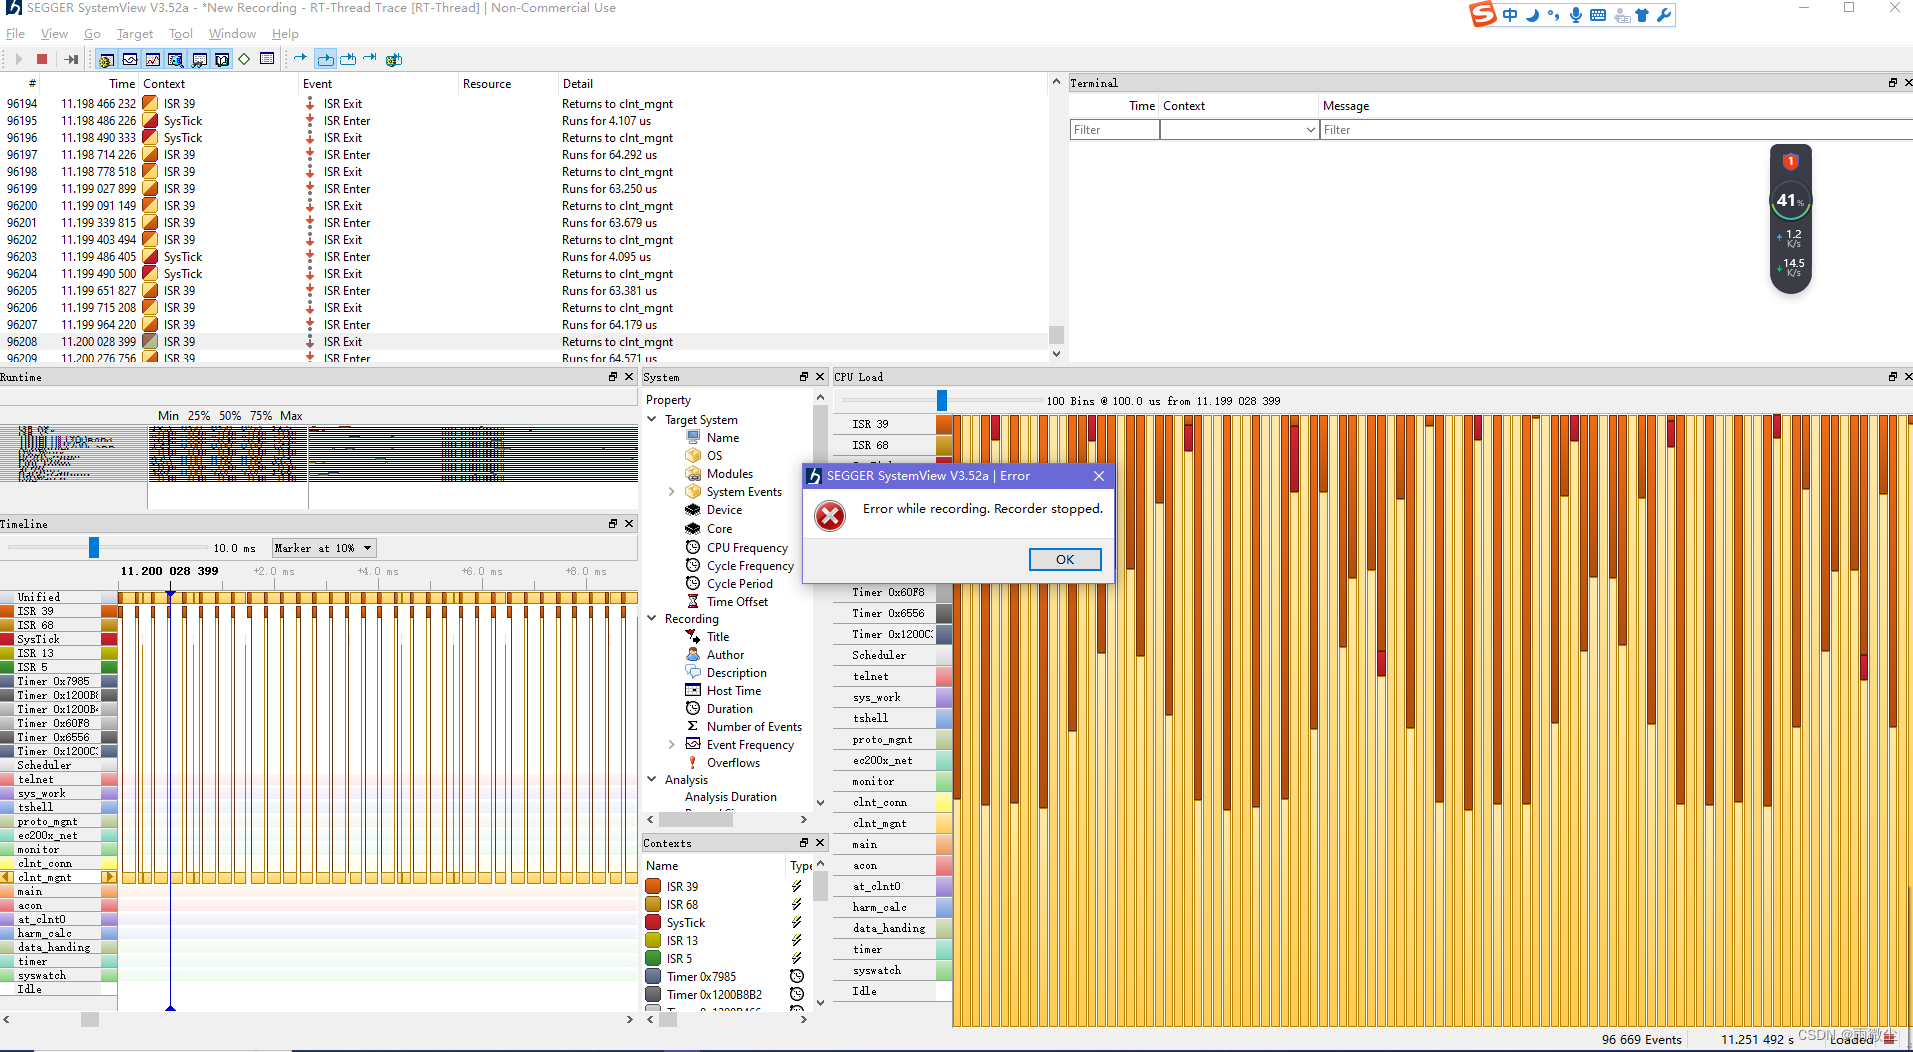Viewport: 1913px width, 1052px height.
Task: Click the Terminal Time filter field
Action: 1114,130
